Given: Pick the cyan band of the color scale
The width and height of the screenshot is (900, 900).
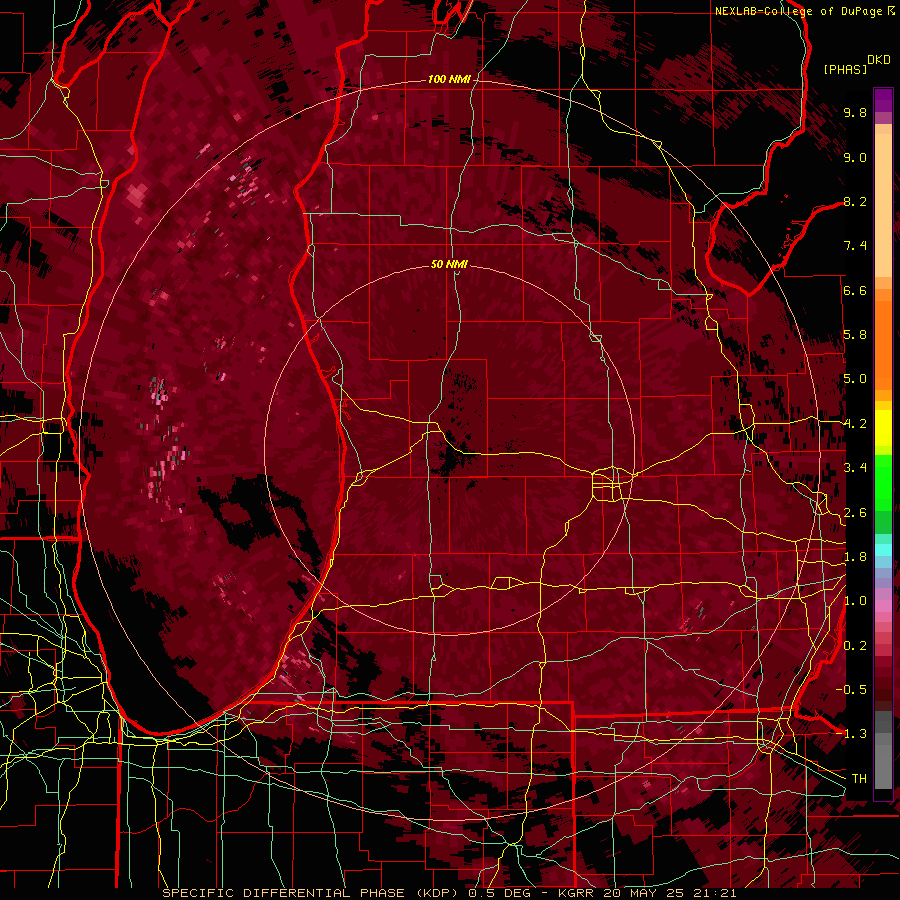Looking at the screenshot, I should click(883, 550).
